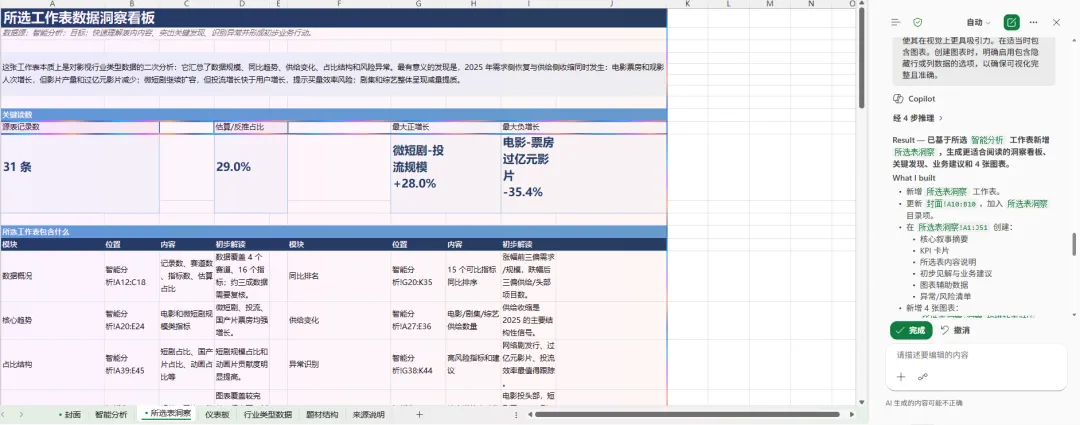The height and width of the screenshot is (425, 1080).
Task: Click the 数据概况 module cell
Action: tap(52, 276)
